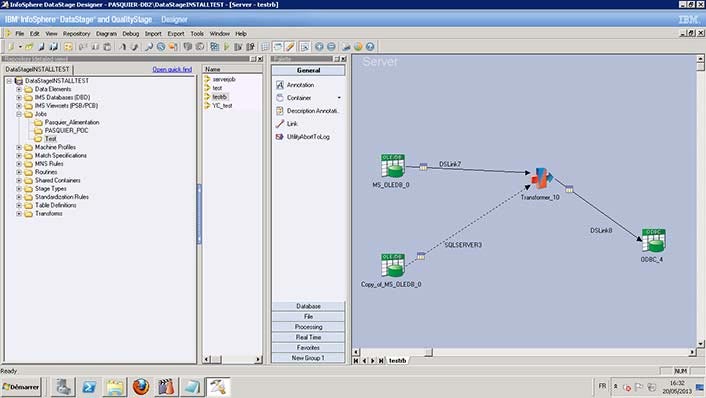Open the Debug menu

point(131,34)
